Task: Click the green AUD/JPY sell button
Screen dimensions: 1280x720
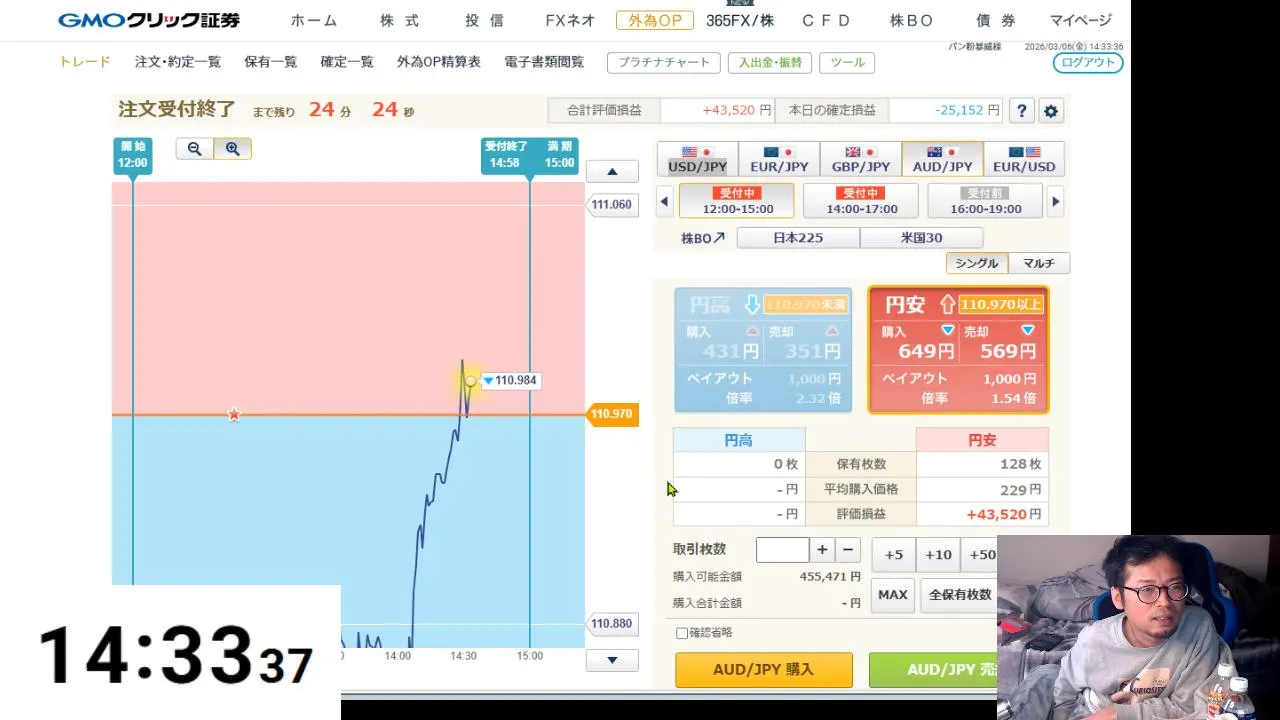Action: pos(933,670)
